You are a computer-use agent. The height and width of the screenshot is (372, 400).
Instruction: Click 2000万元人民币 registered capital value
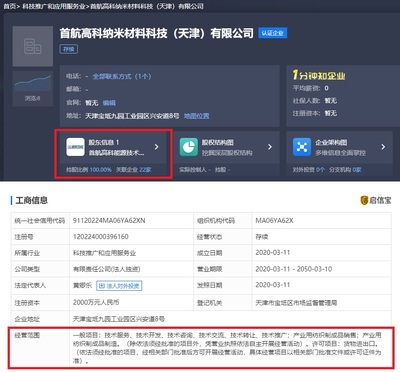pyautogui.click(x=96, y=303)
